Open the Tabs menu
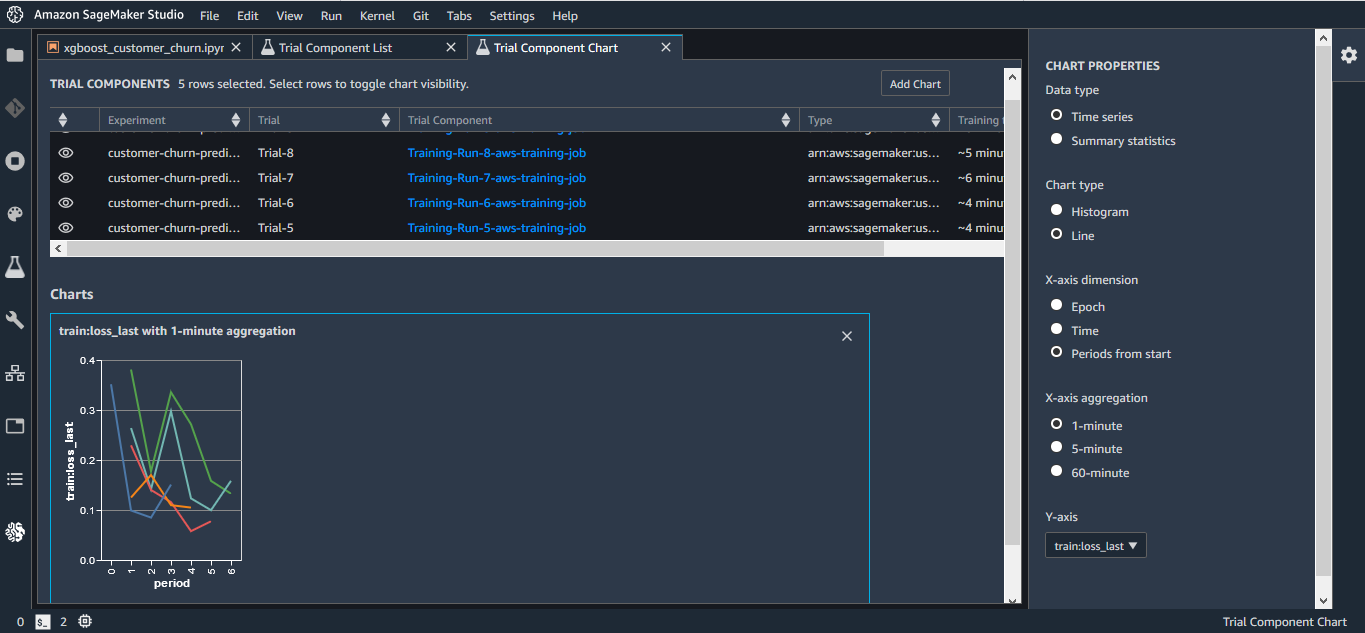The height and width of the screenshot is (633, 1365). [459, 16]
